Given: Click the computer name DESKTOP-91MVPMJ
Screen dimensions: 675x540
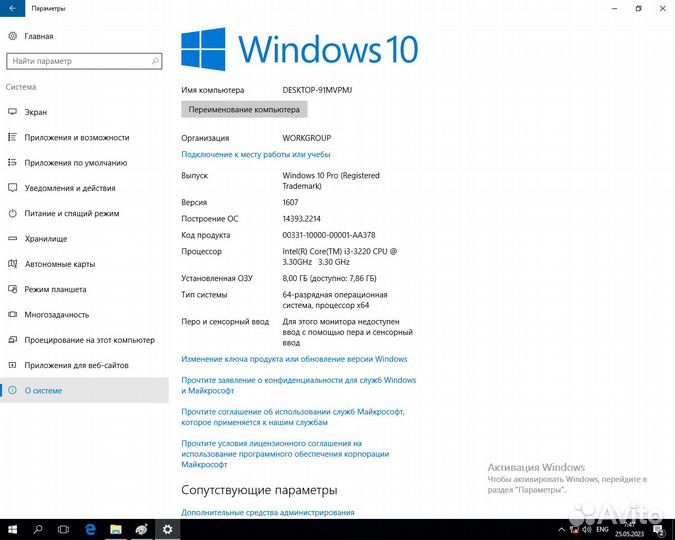Looking at the screenshot, I should [x=317, y=90].
